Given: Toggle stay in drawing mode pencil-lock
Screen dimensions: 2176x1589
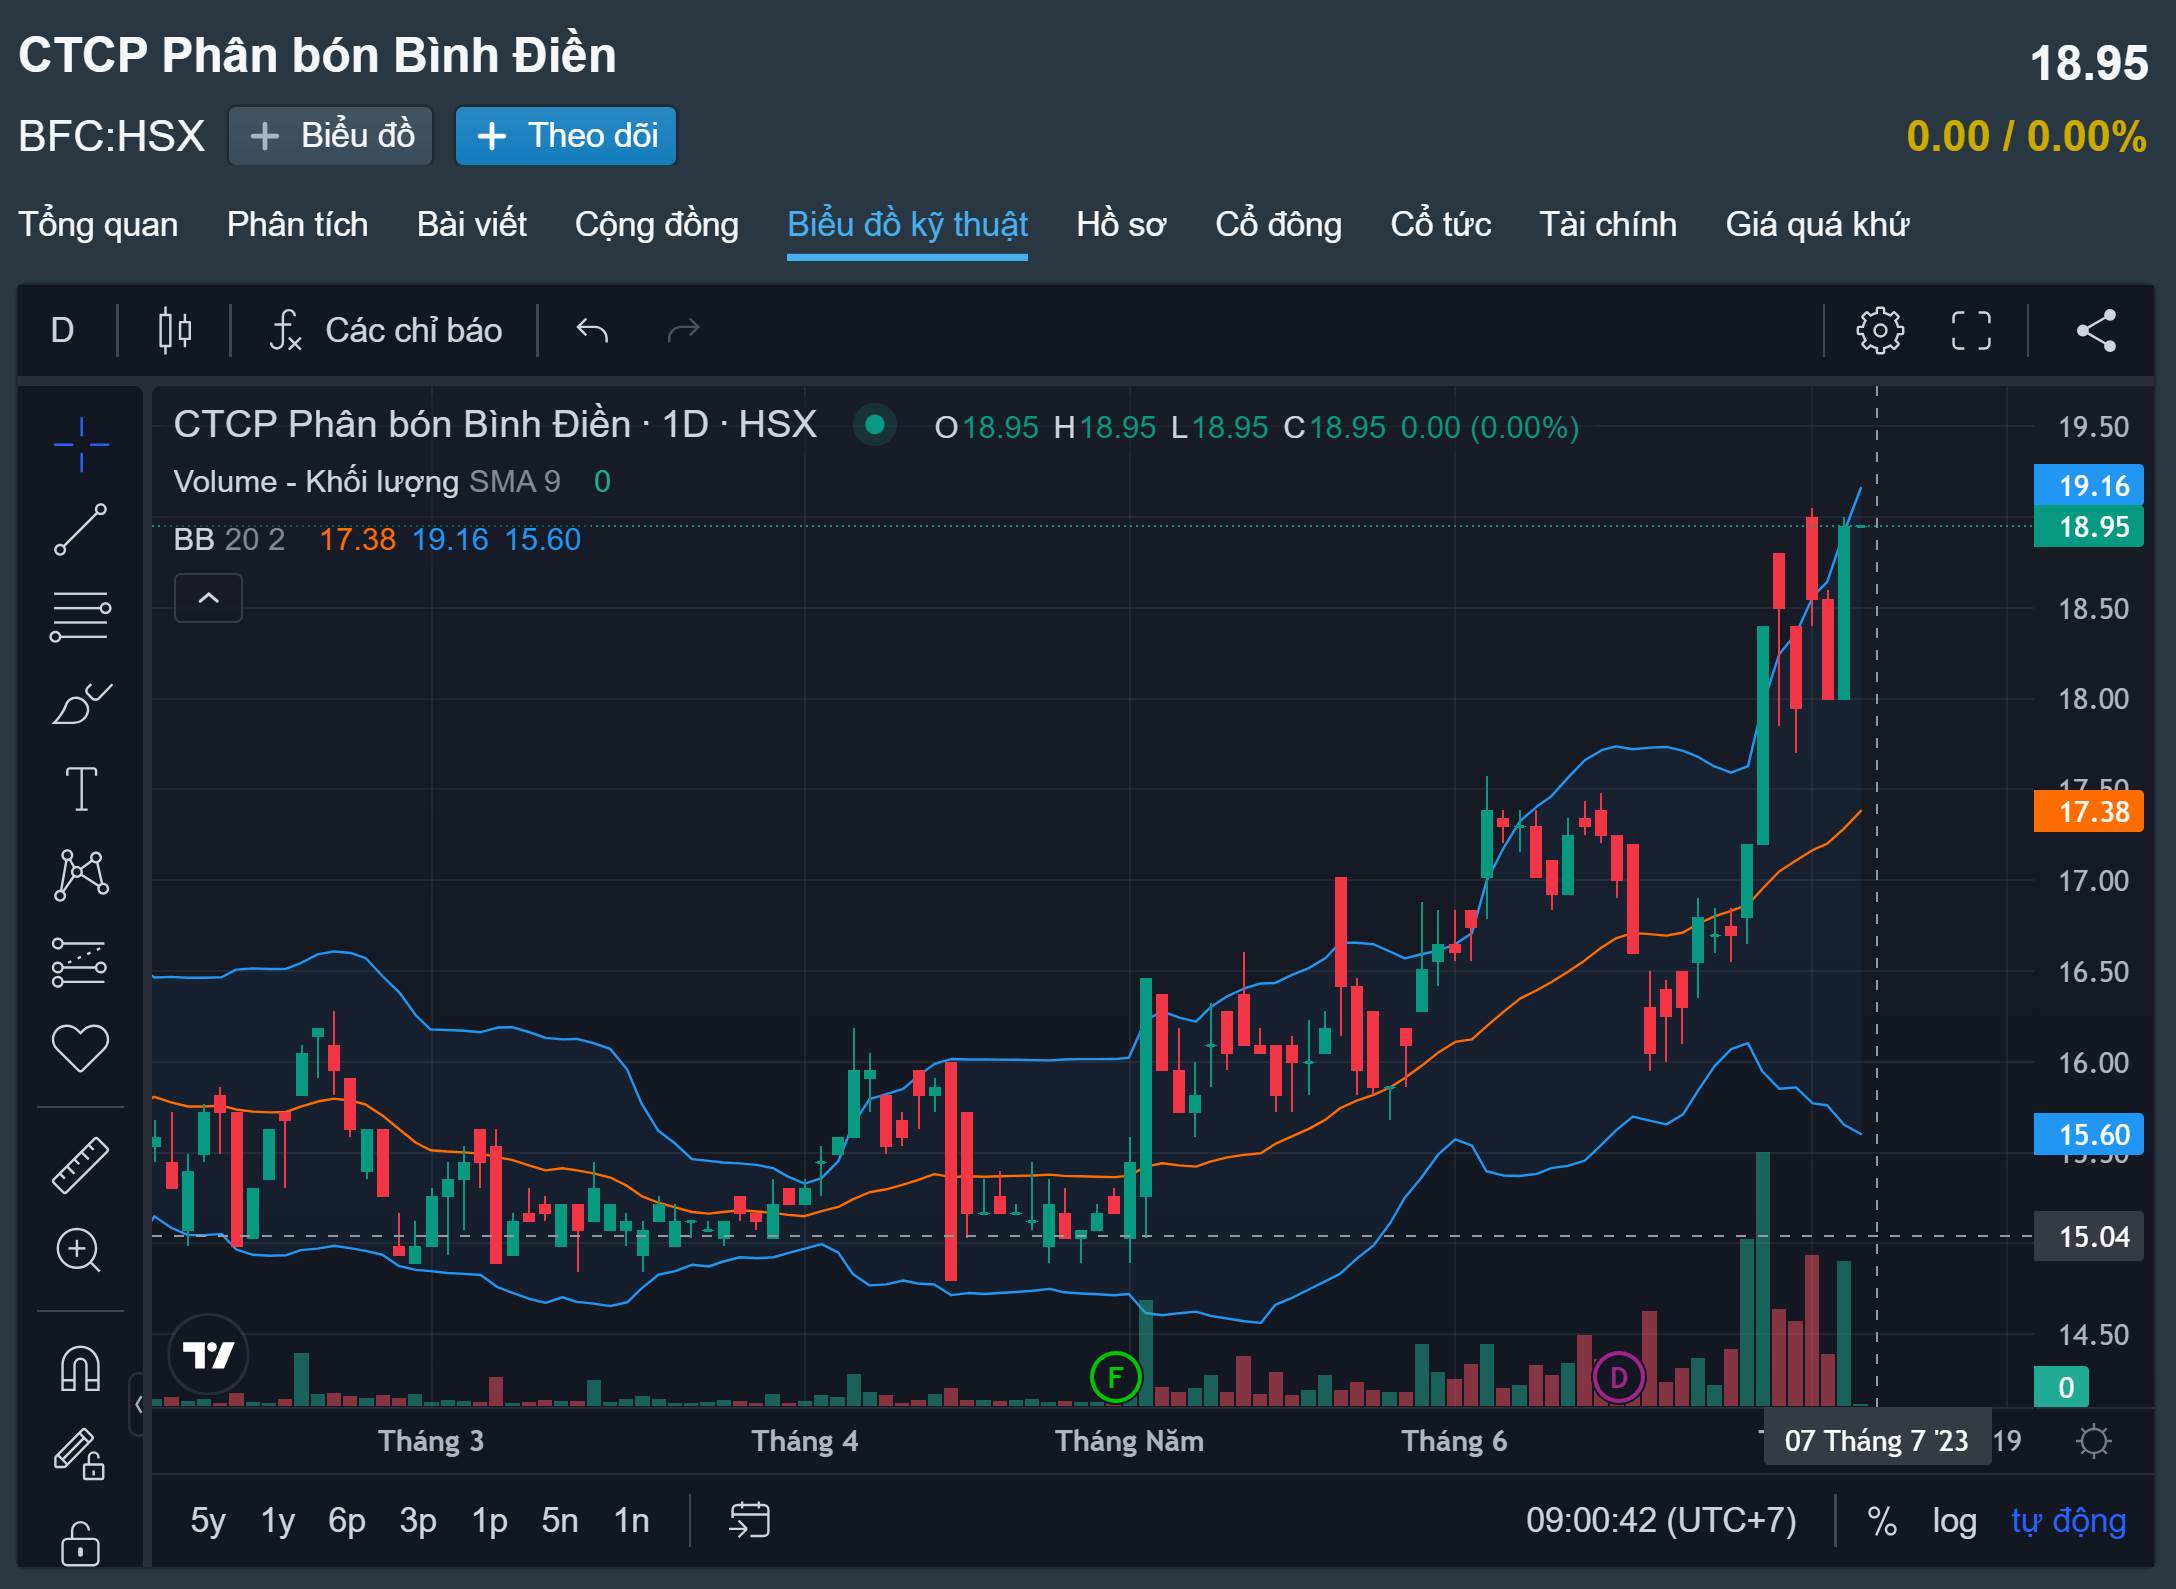Looking at the screenshot, I should [x=79, y=1454].
